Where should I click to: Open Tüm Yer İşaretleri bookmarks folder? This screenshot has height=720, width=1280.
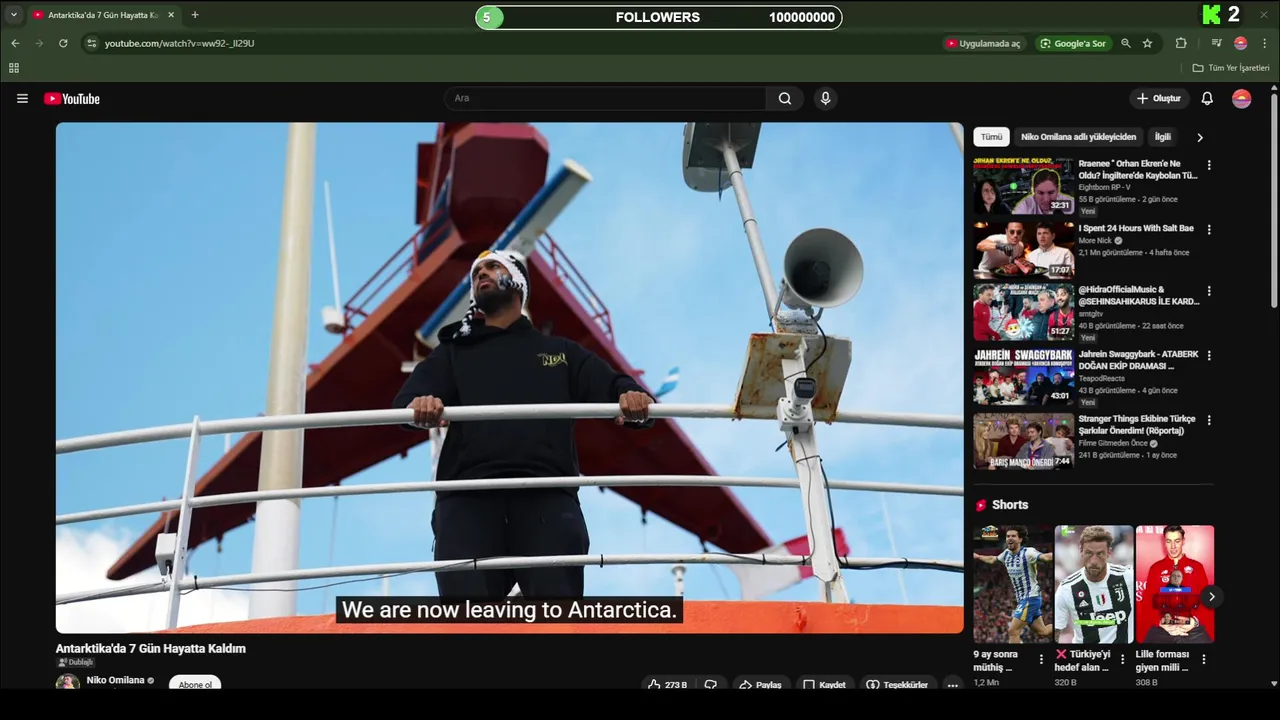click(1231, 68)
